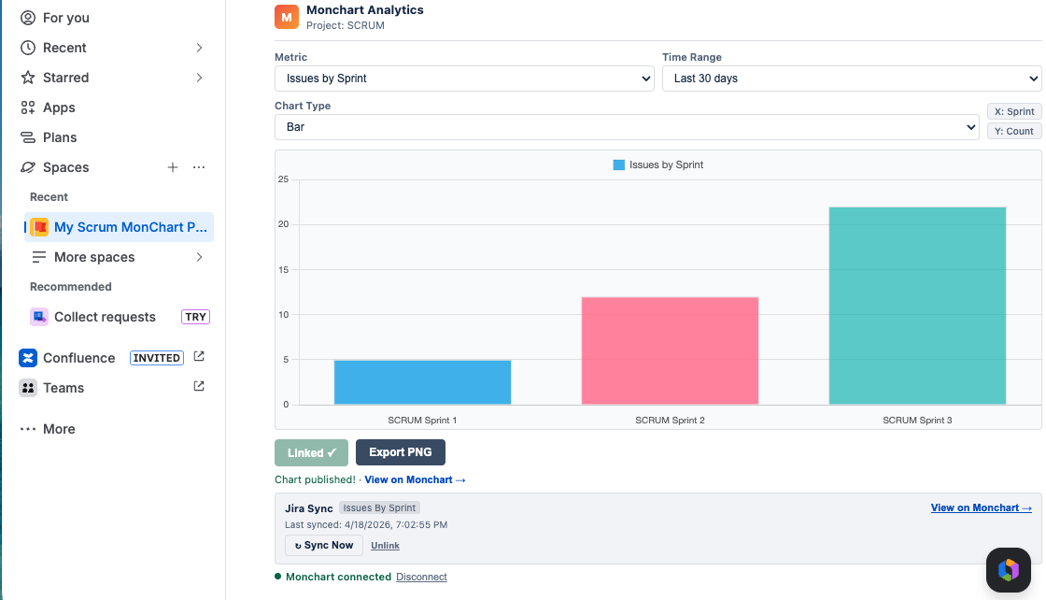Click the Last synced timestamp text

[366, 525]
